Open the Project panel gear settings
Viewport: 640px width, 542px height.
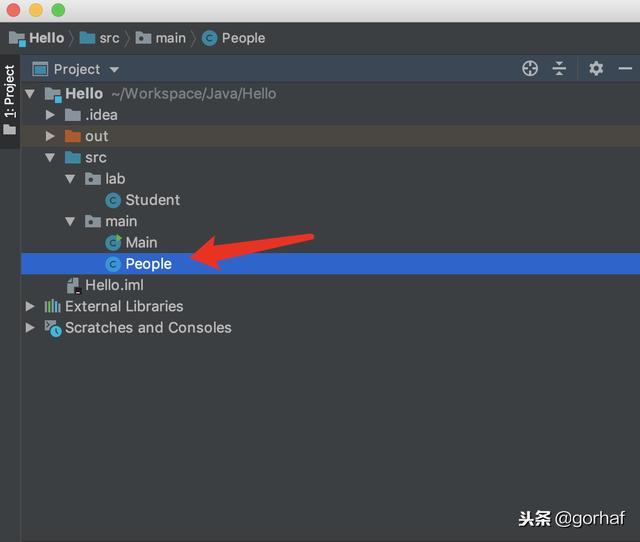pos(596,69)
